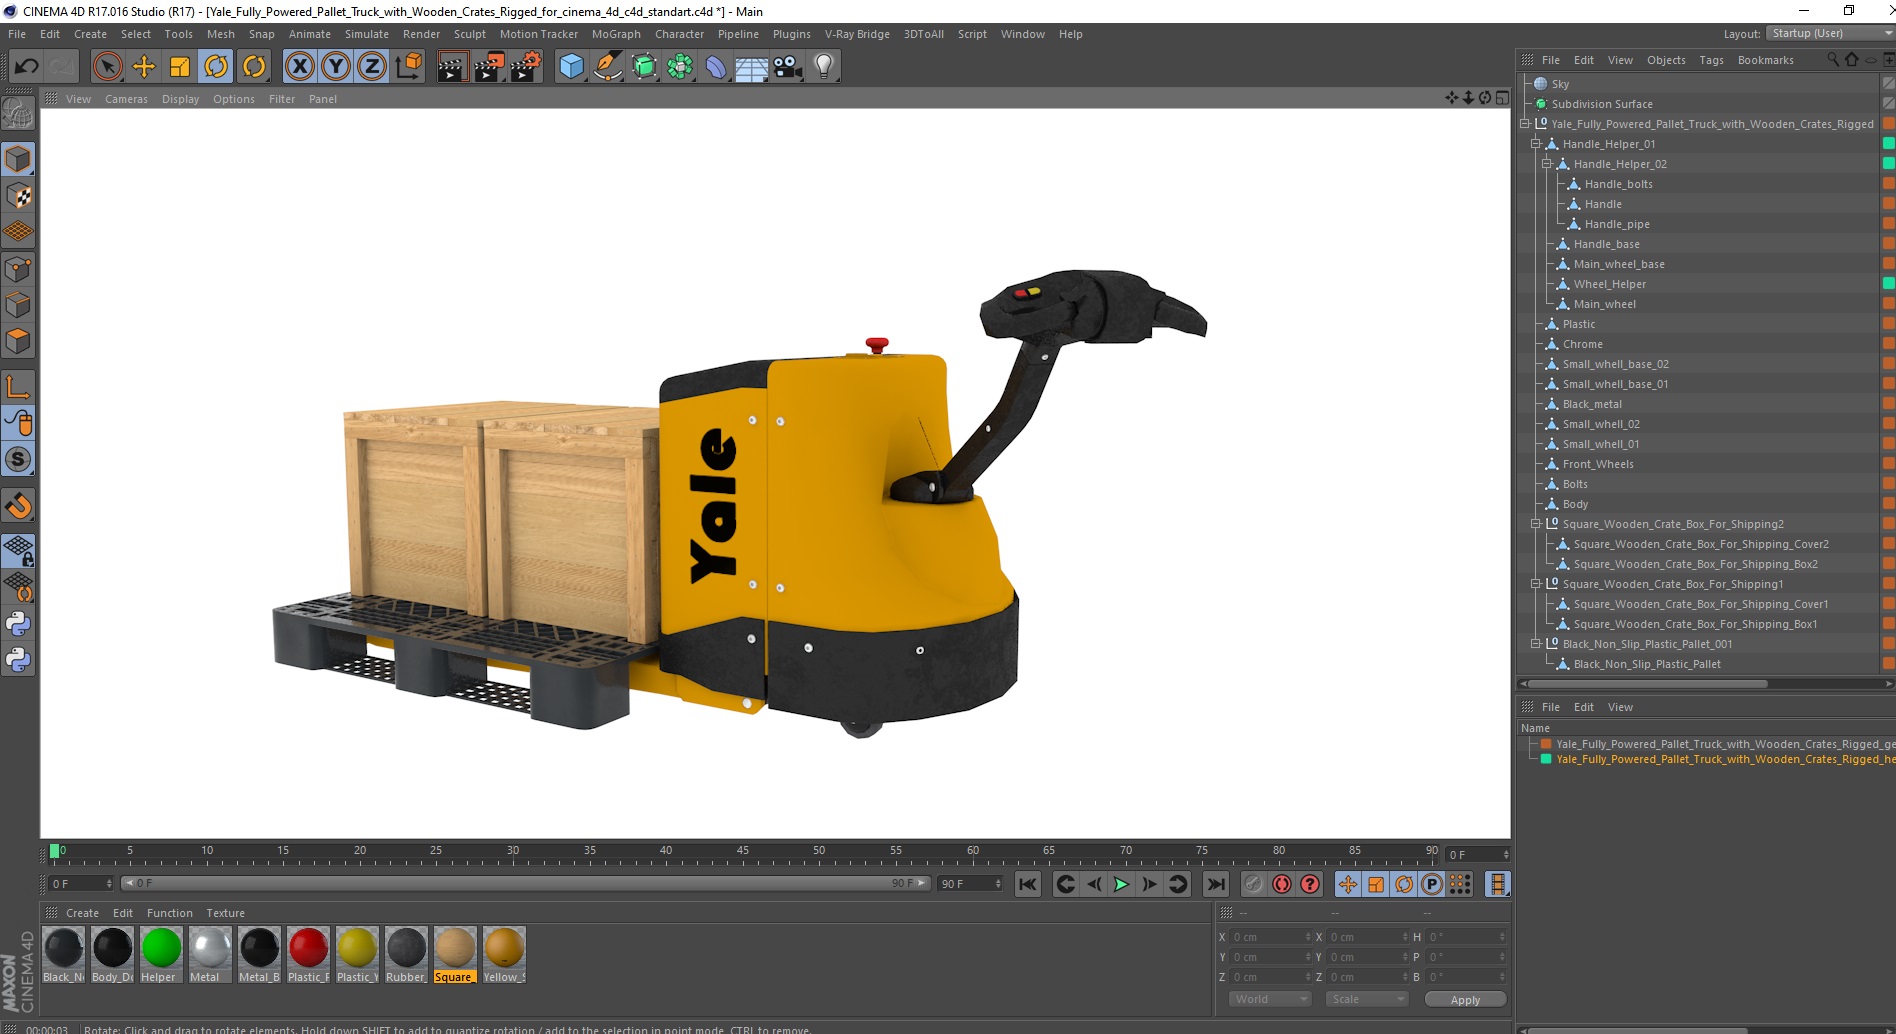The height and width of the screenshot is (1034, 1896).
Task: Click the Undo arrow icon
Action: point(26,67)
